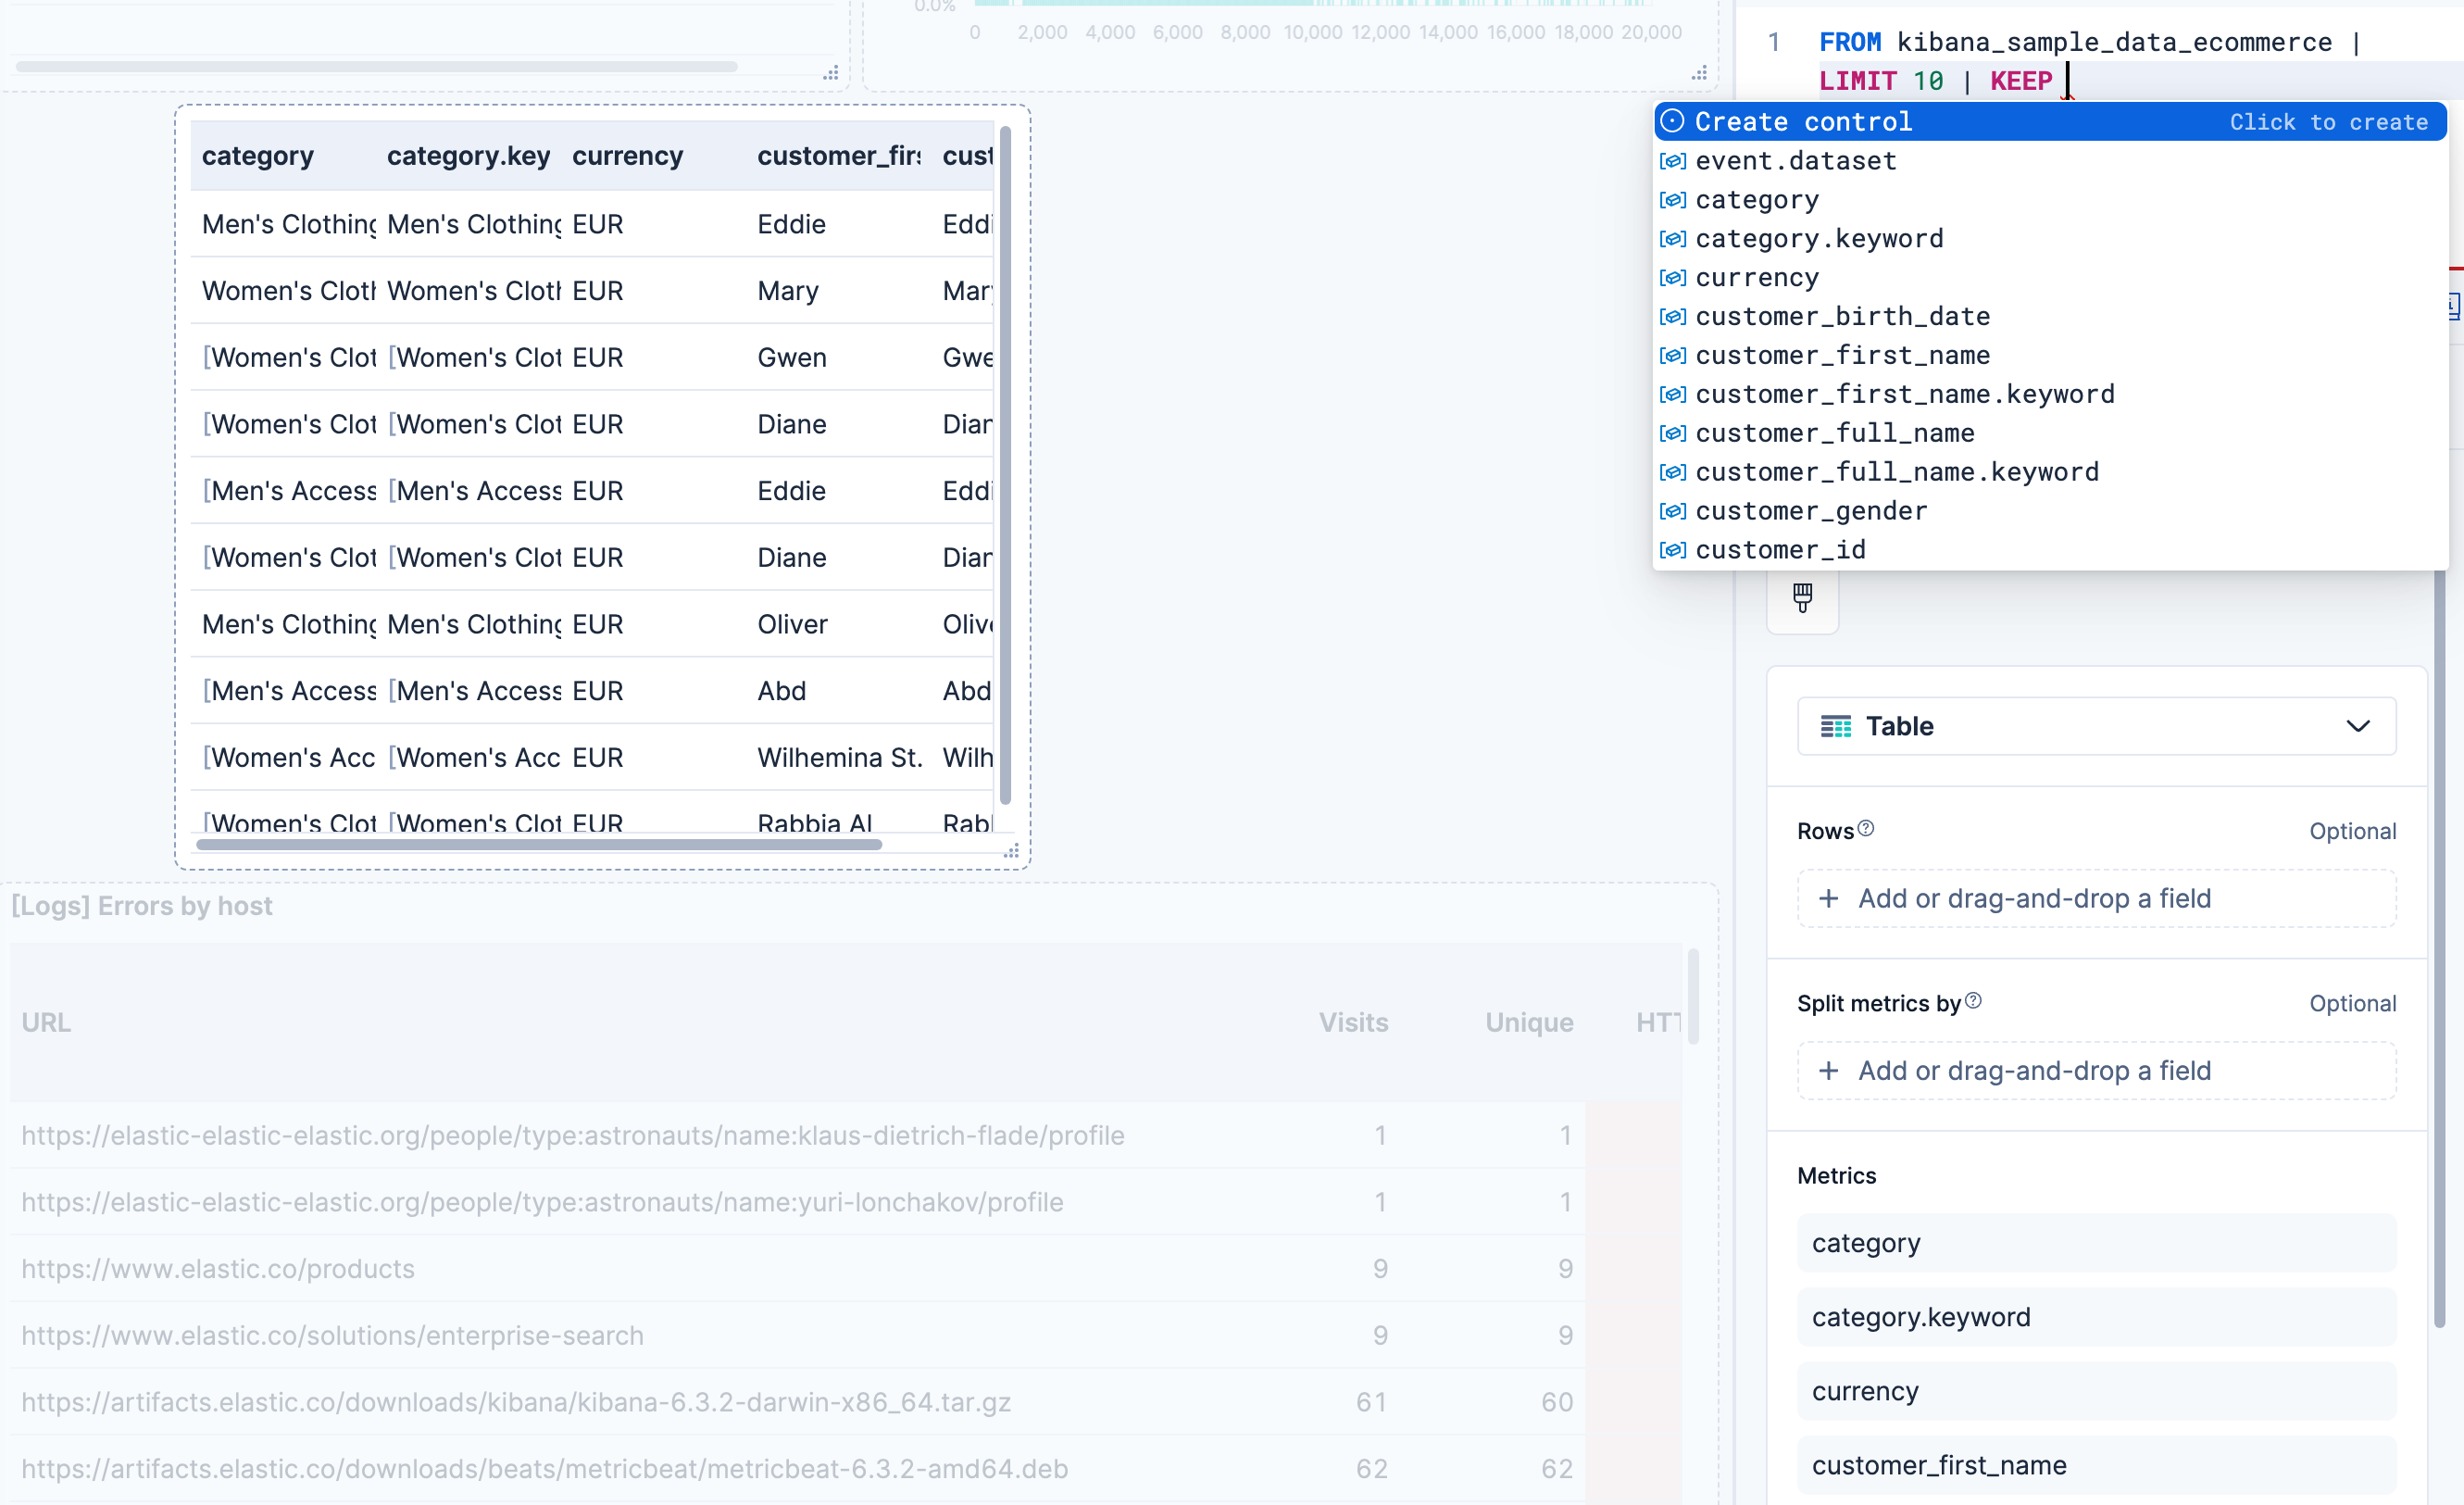Click the elastic.co/products URL row
Viewport: 2464px width, 1505px height.
(x=218, y=1269)
